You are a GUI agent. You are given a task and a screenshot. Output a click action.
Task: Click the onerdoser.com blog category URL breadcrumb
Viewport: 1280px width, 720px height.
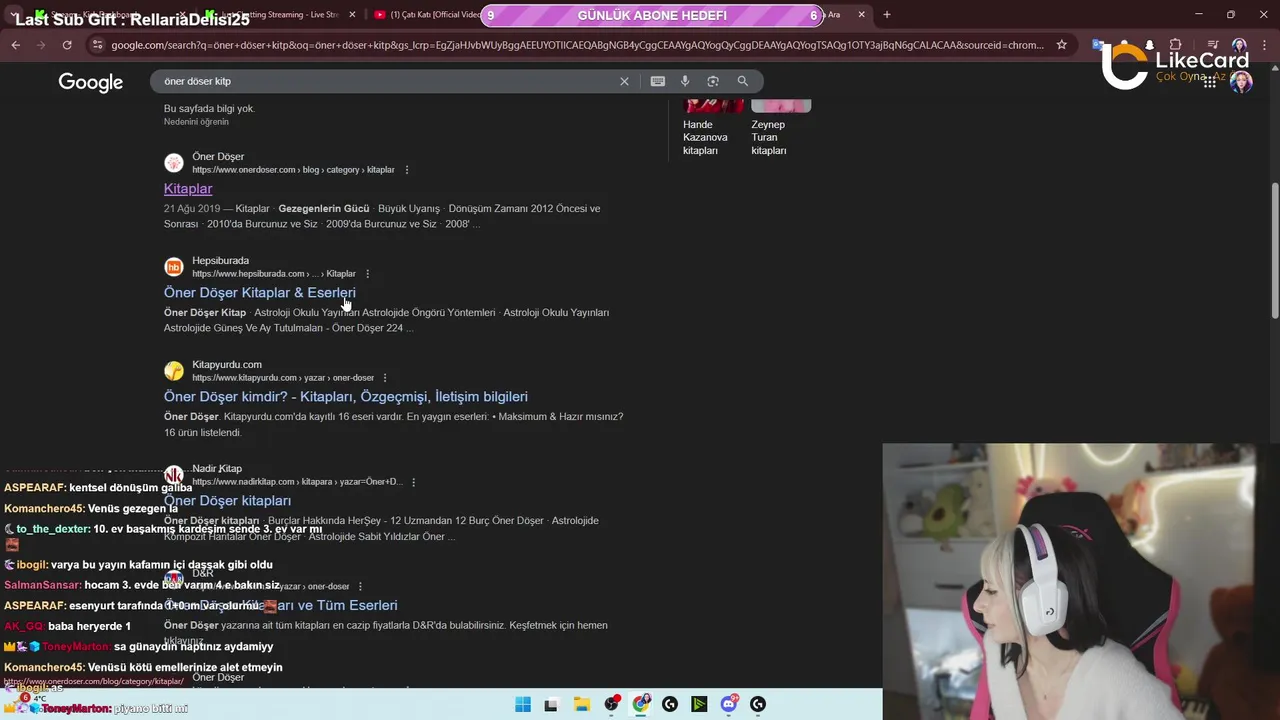(x=293, y=170)
